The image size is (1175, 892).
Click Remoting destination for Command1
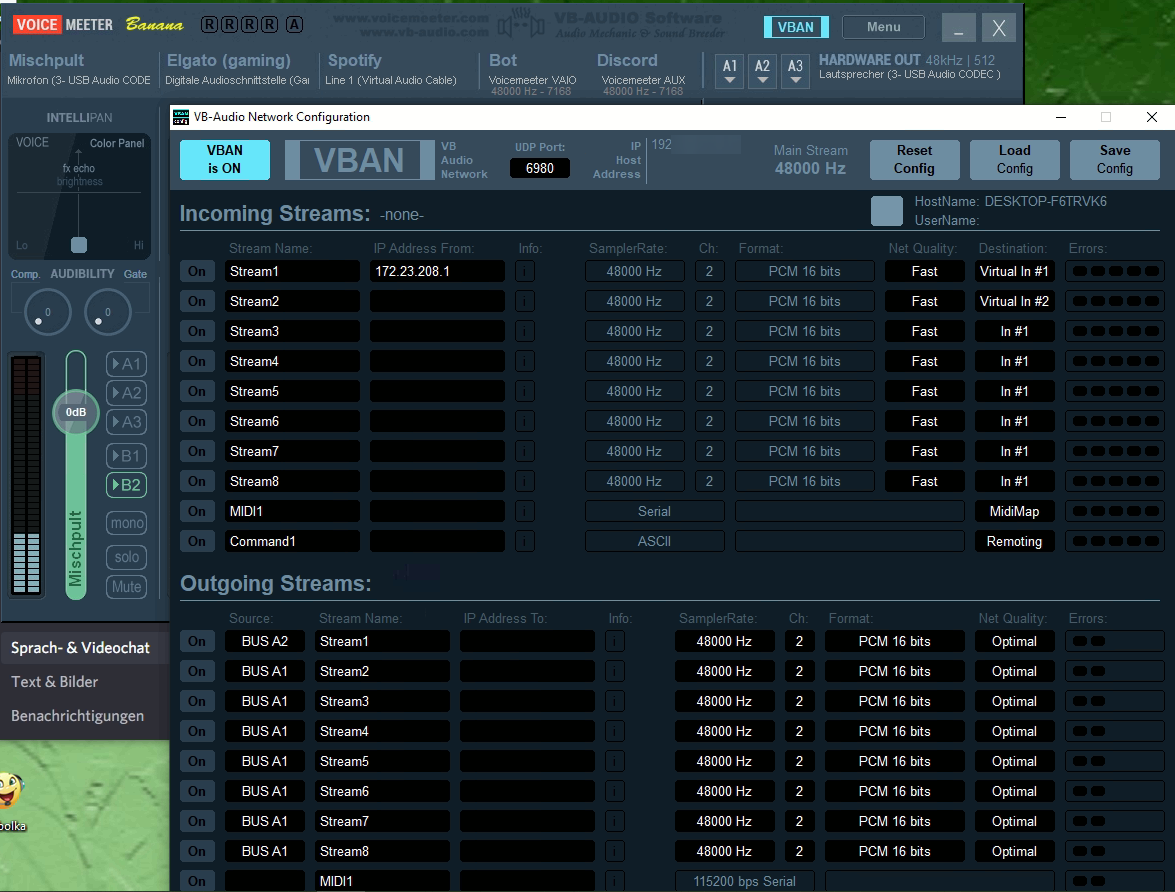tap(1015, 541)
